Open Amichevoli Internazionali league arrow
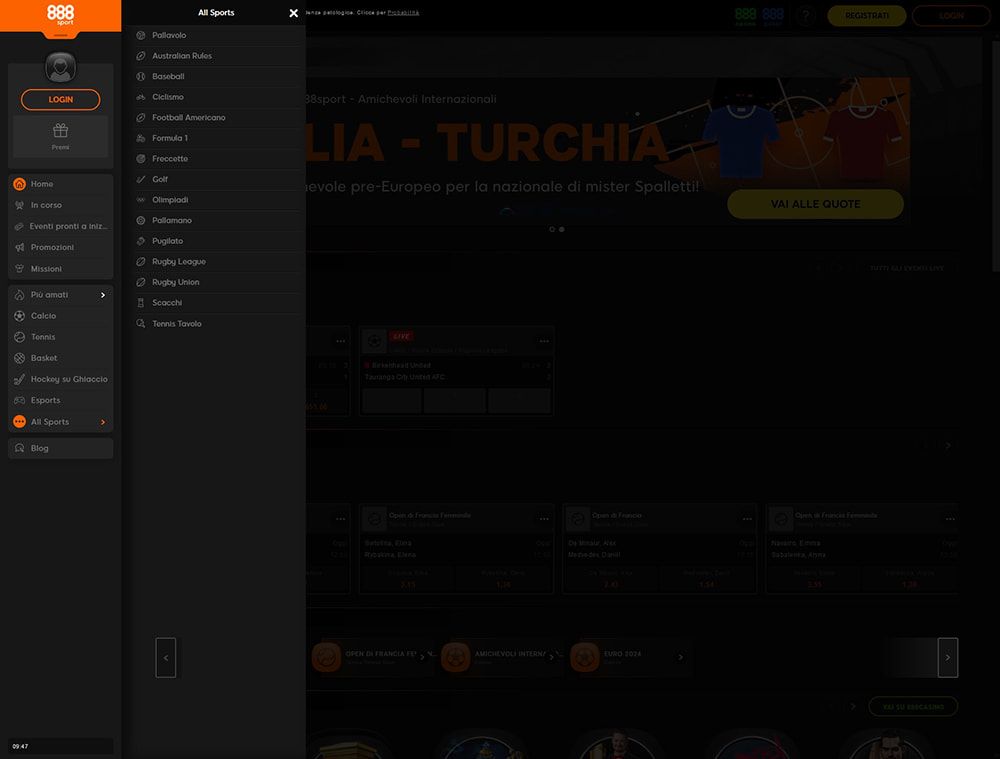The height and width of the screenshot is (759, 1000). 551,657
